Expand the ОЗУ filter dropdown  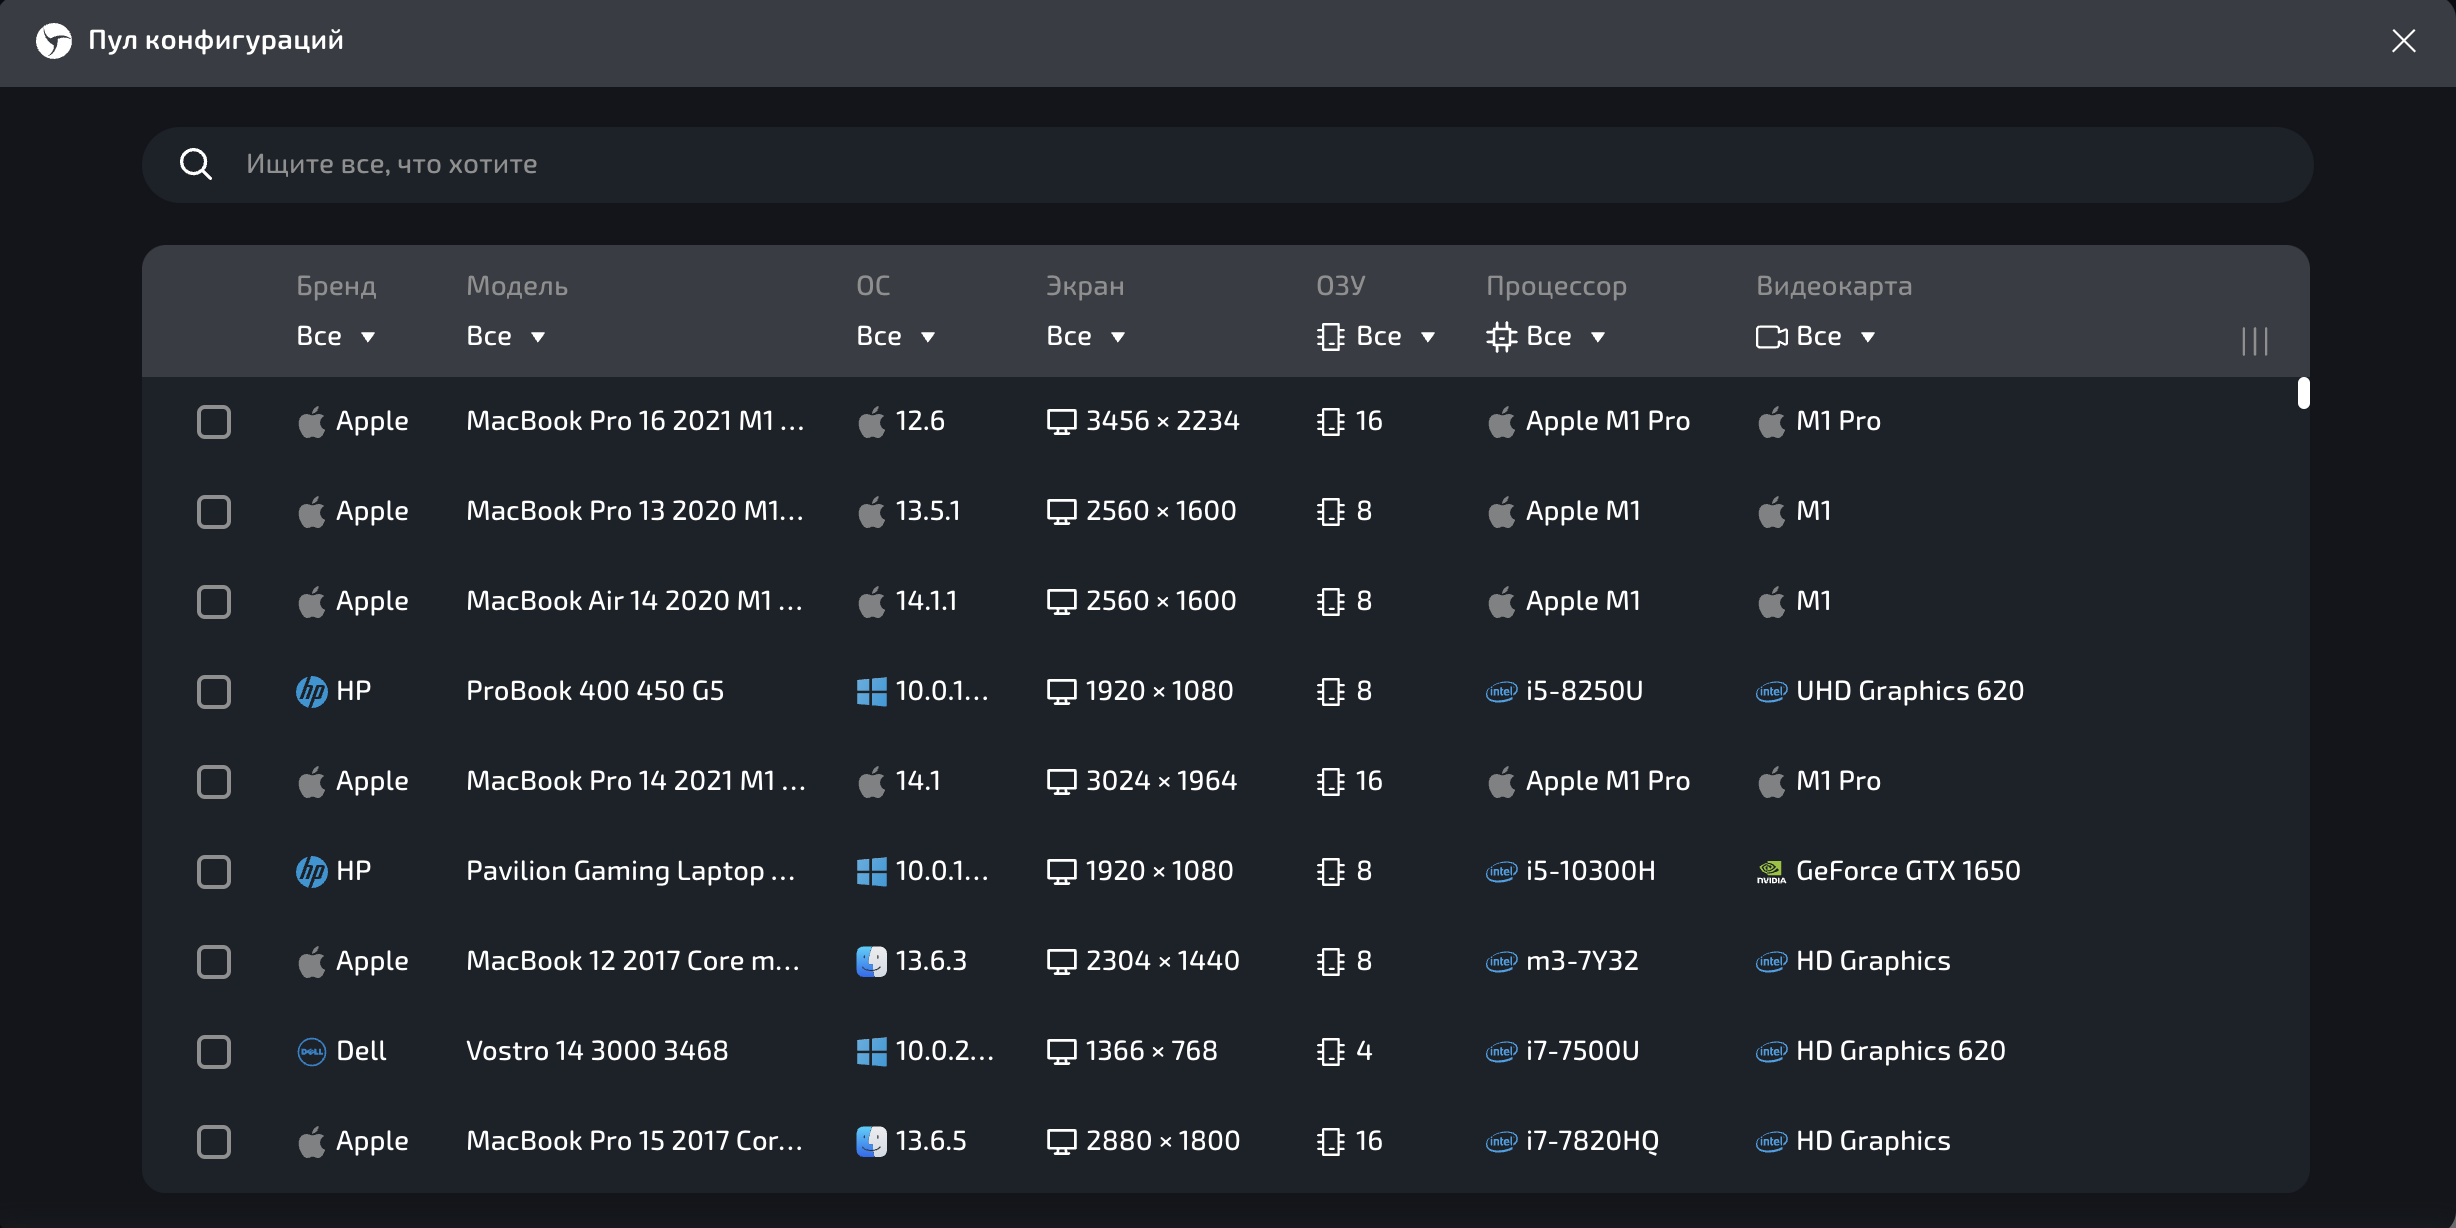(x=1377, y=336)
